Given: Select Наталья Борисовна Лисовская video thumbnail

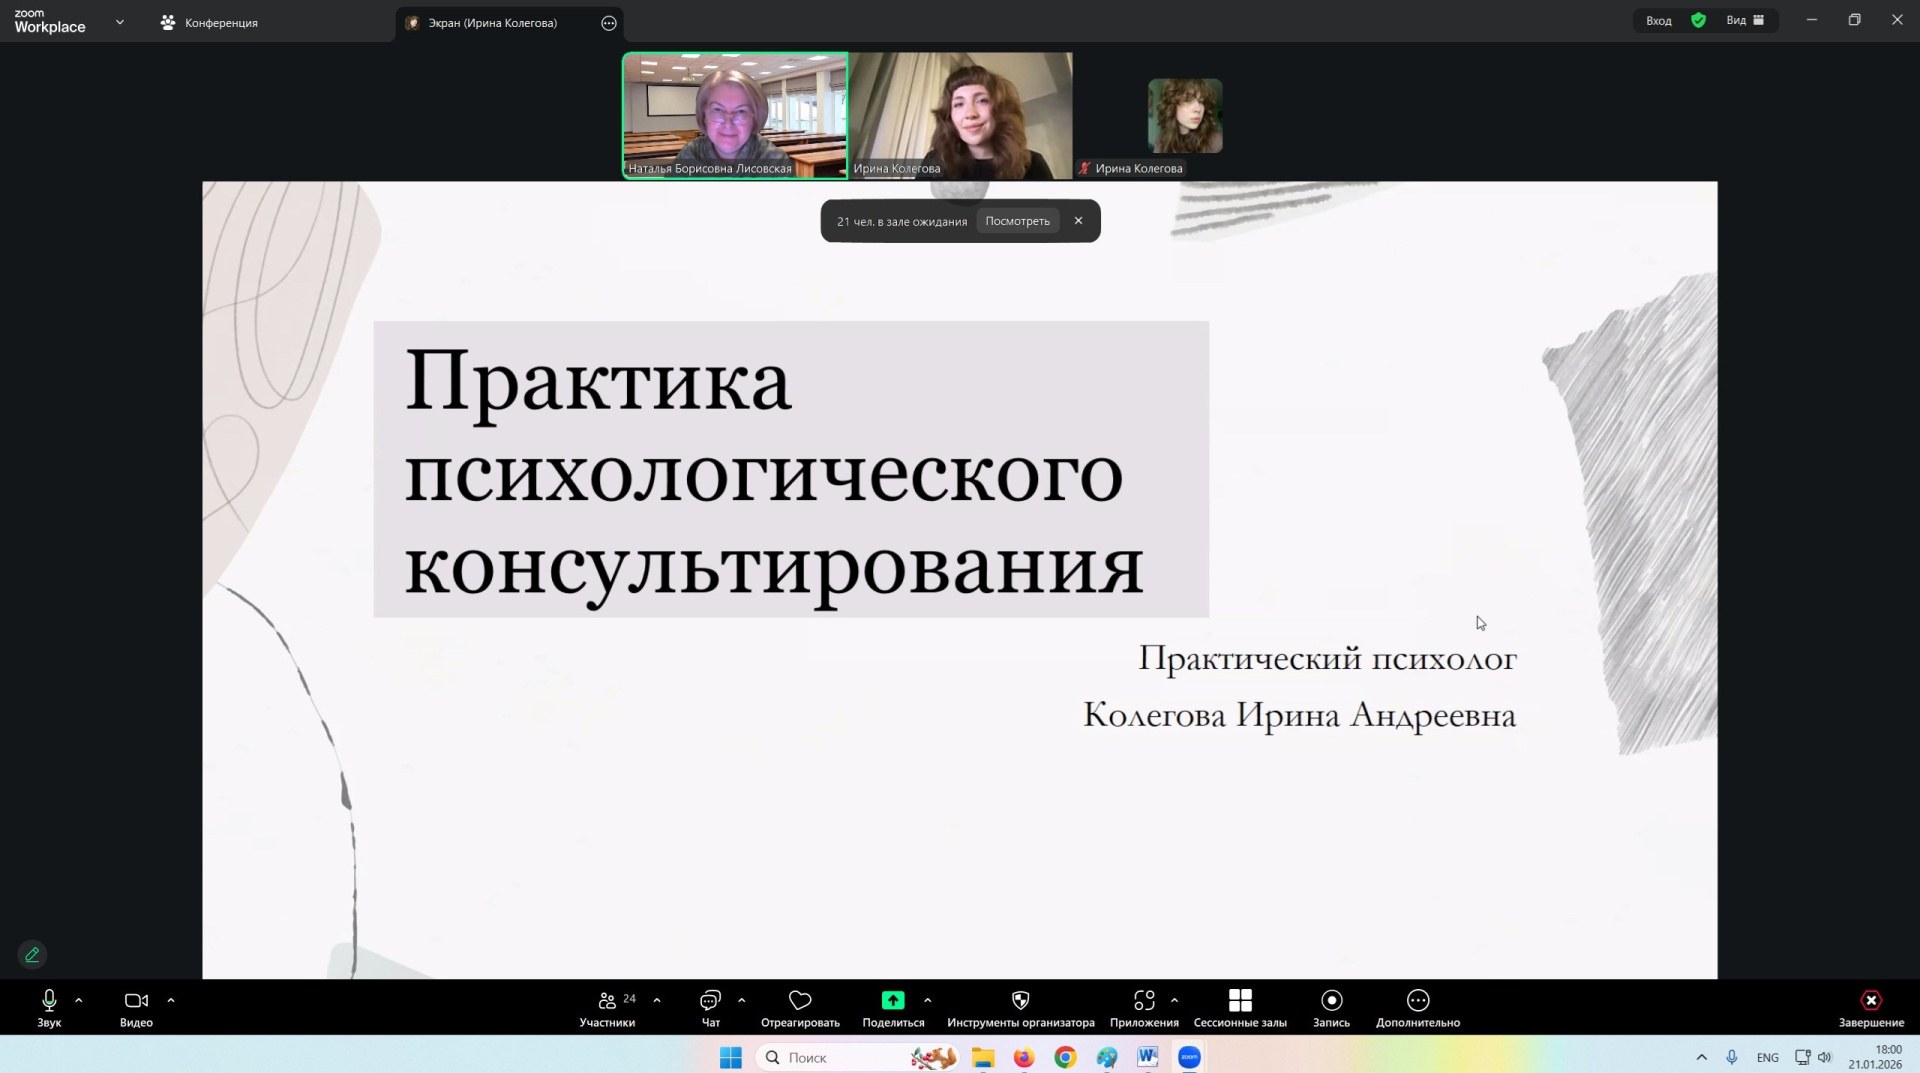Looking at the screenshot, I should tap(735, 115).
